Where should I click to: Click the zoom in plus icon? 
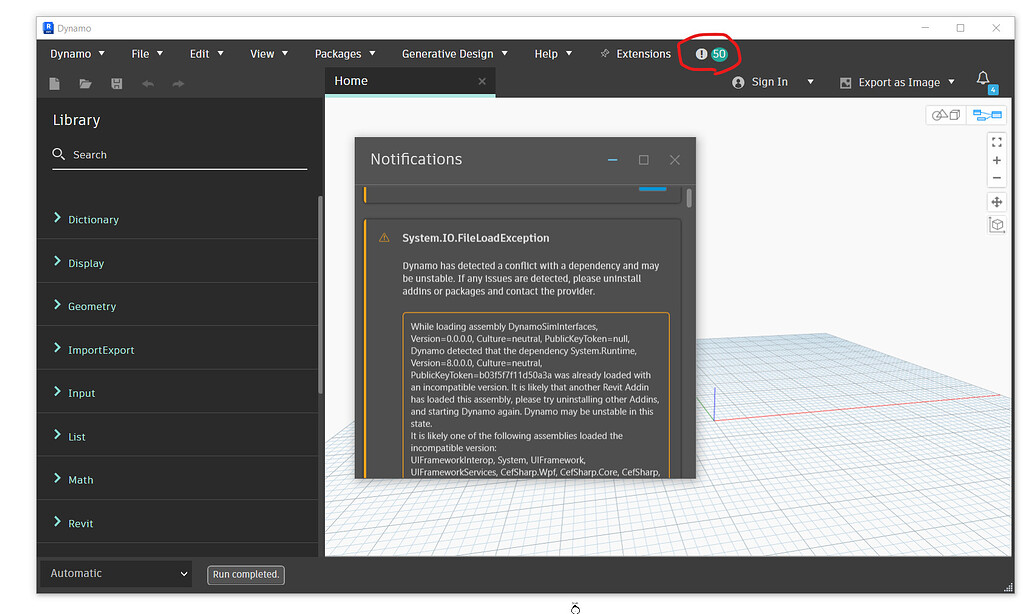[x=996, y=159]
